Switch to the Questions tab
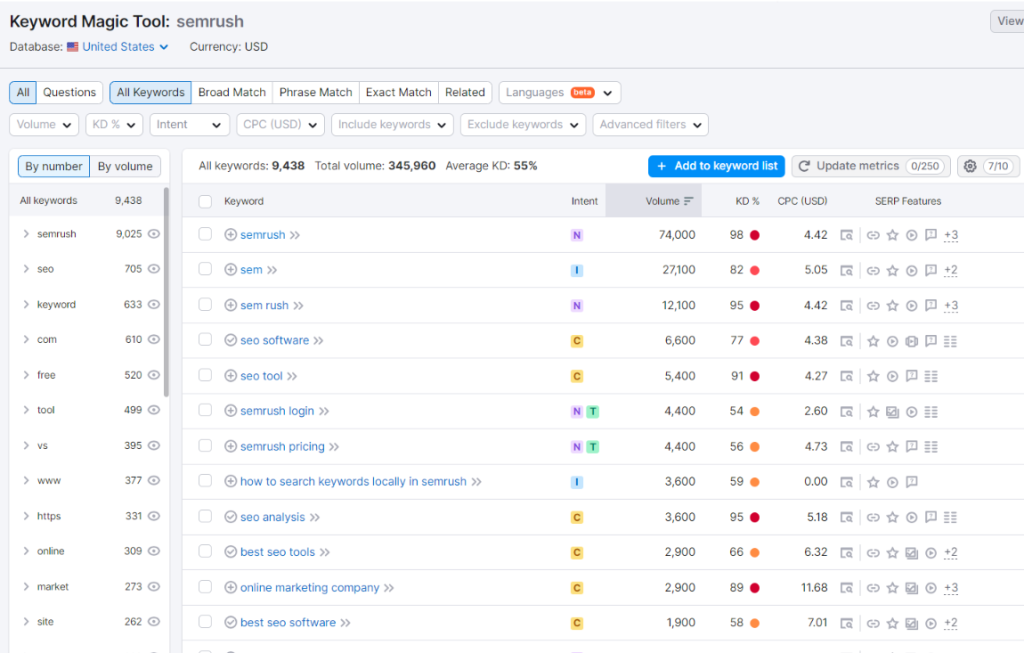The width and height of the screenshot is (1024, 653). 69,92
